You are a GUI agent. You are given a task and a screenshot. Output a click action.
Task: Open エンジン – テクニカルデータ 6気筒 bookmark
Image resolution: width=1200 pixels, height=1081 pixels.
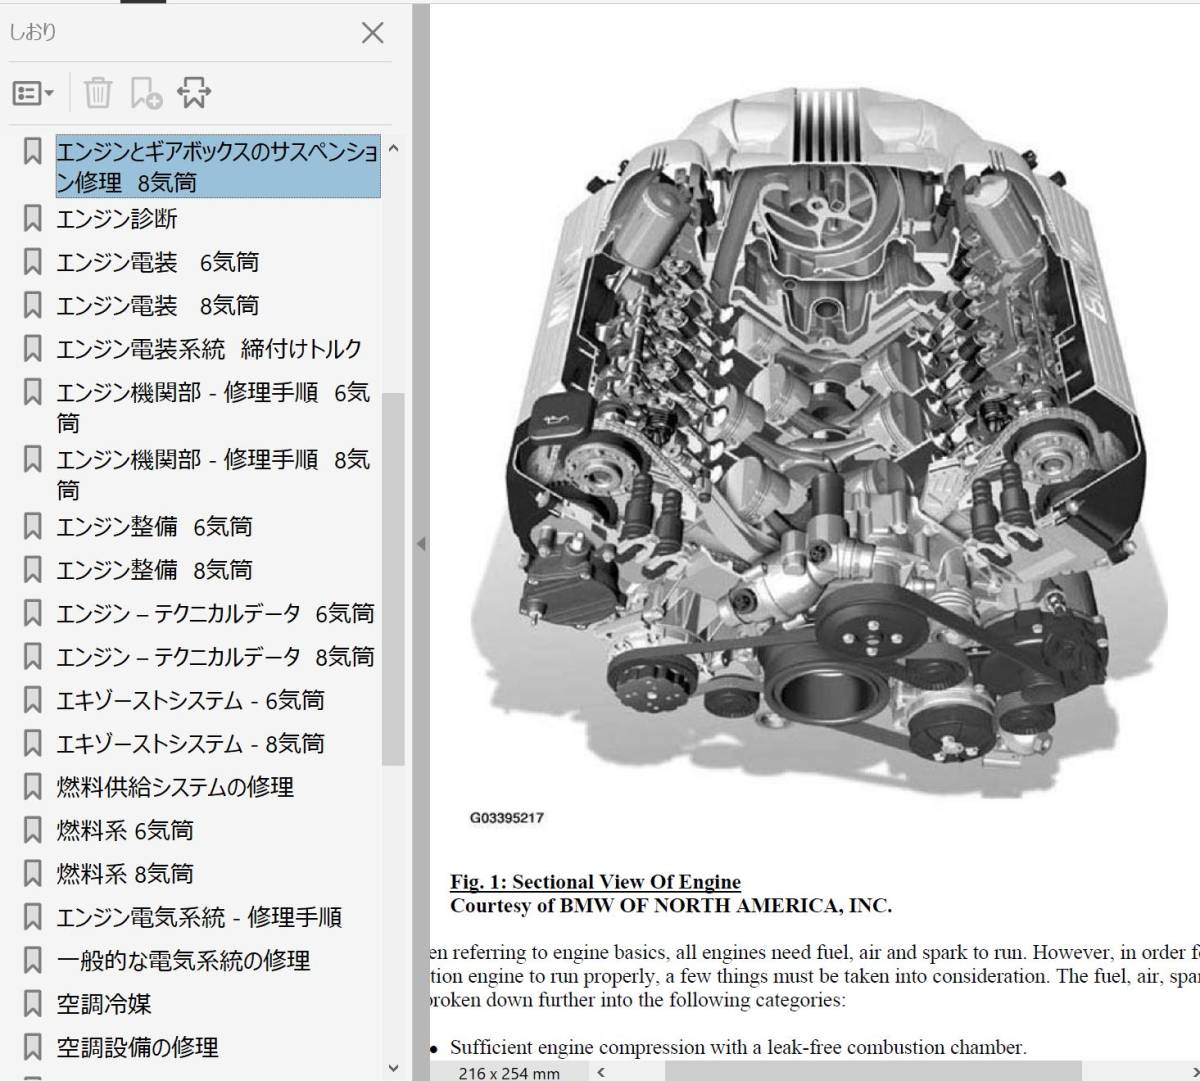(215, 614)
